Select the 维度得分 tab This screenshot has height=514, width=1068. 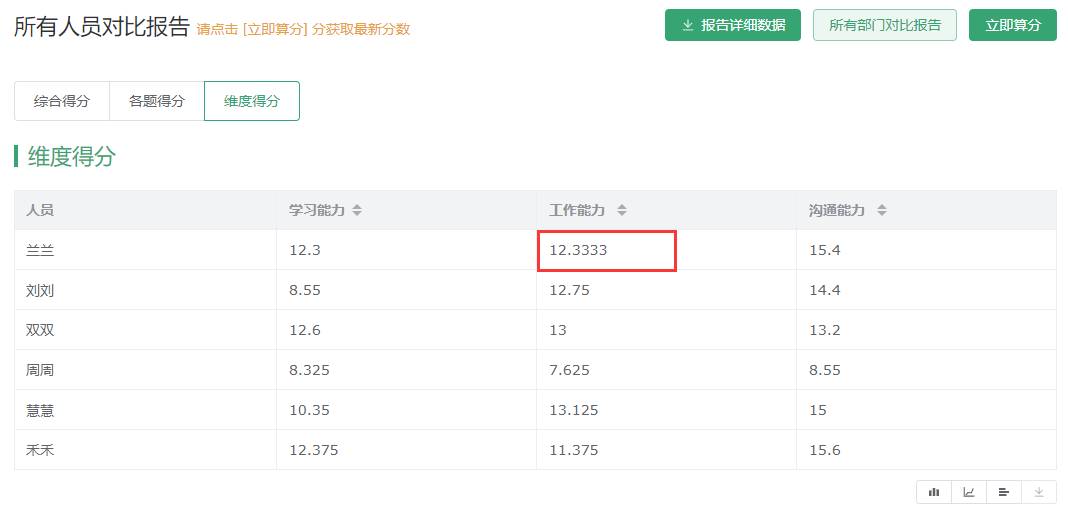point(252,101)
